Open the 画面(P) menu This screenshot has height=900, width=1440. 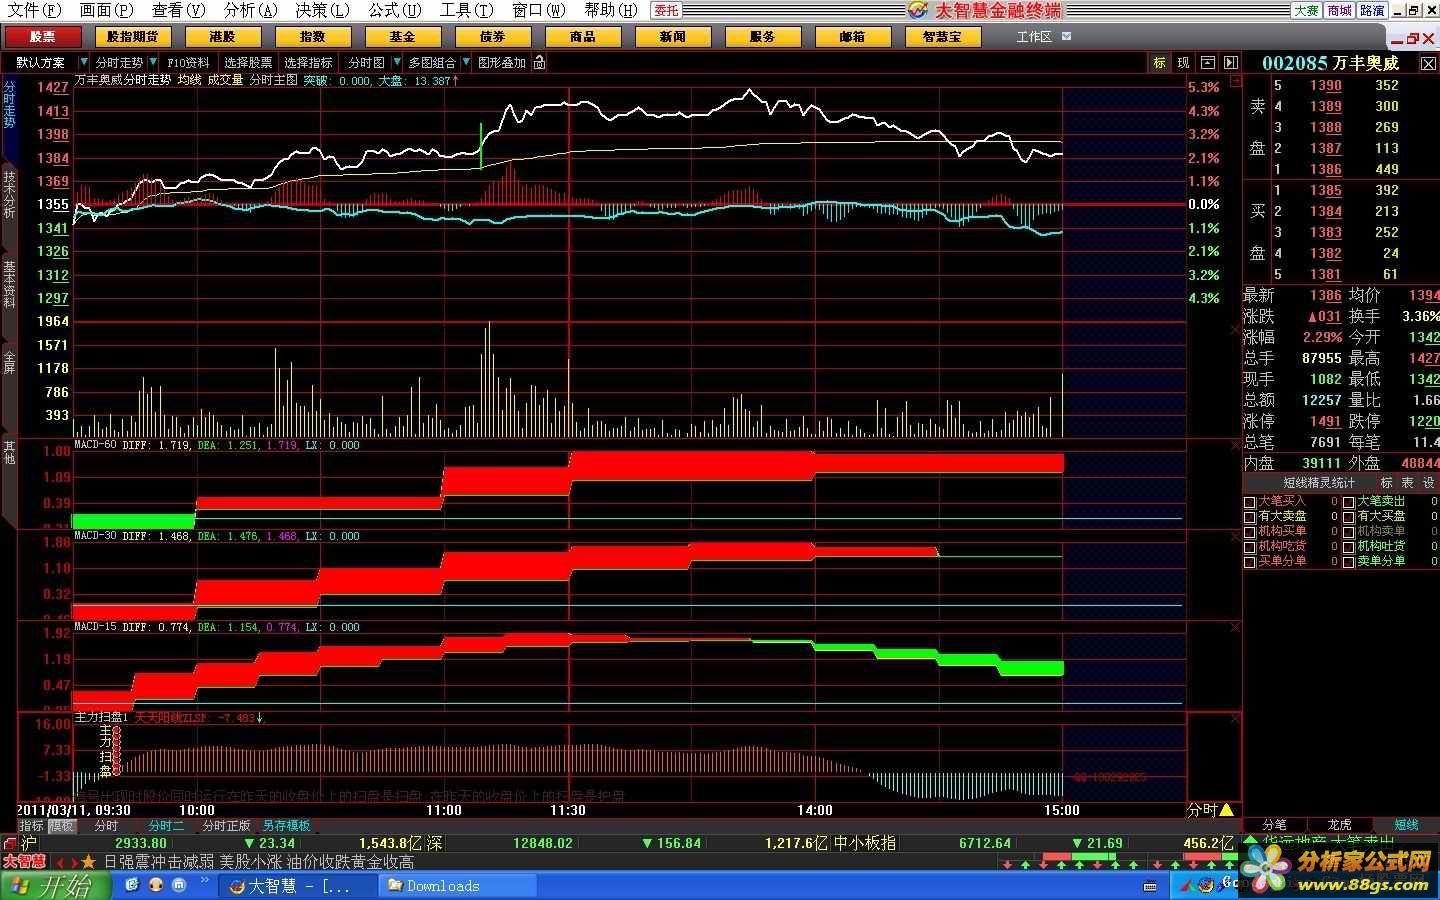[x=106, y=10]
